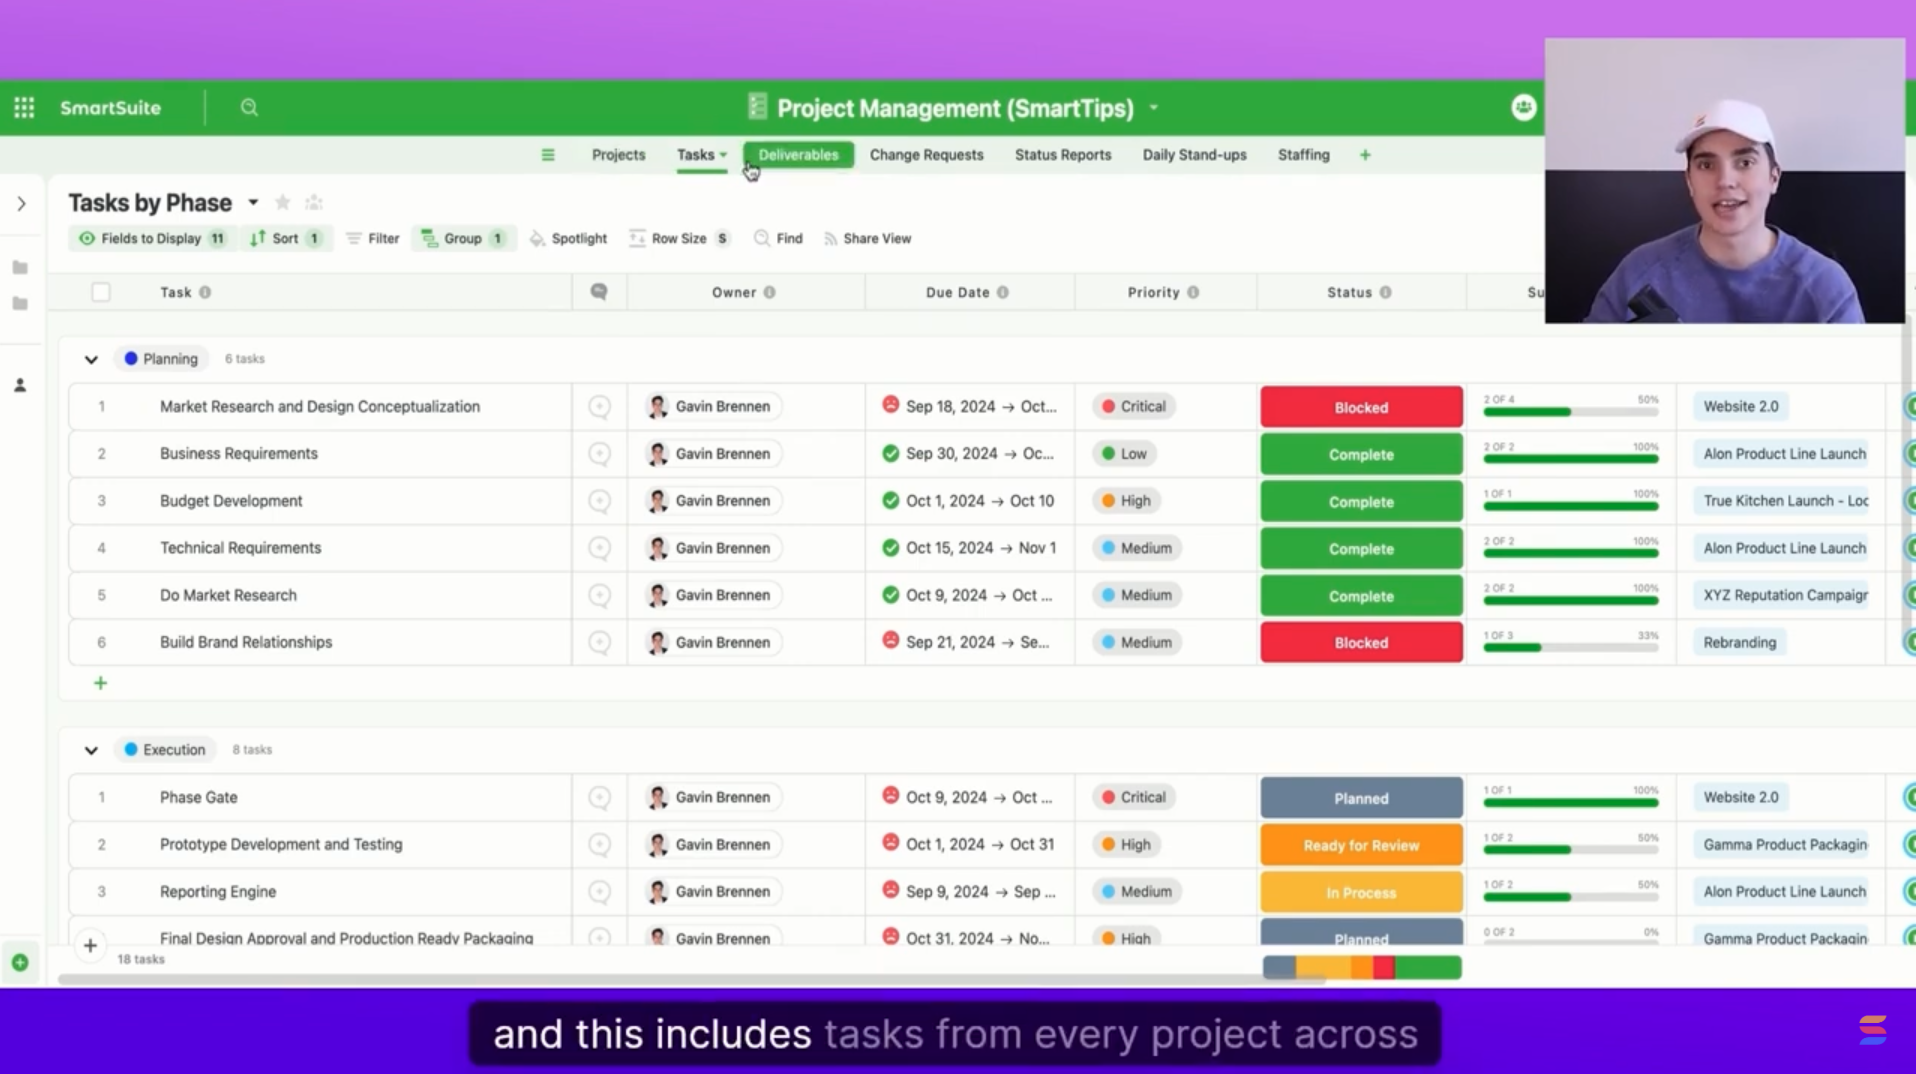Open Find in the view toolbar

[778, 239]
